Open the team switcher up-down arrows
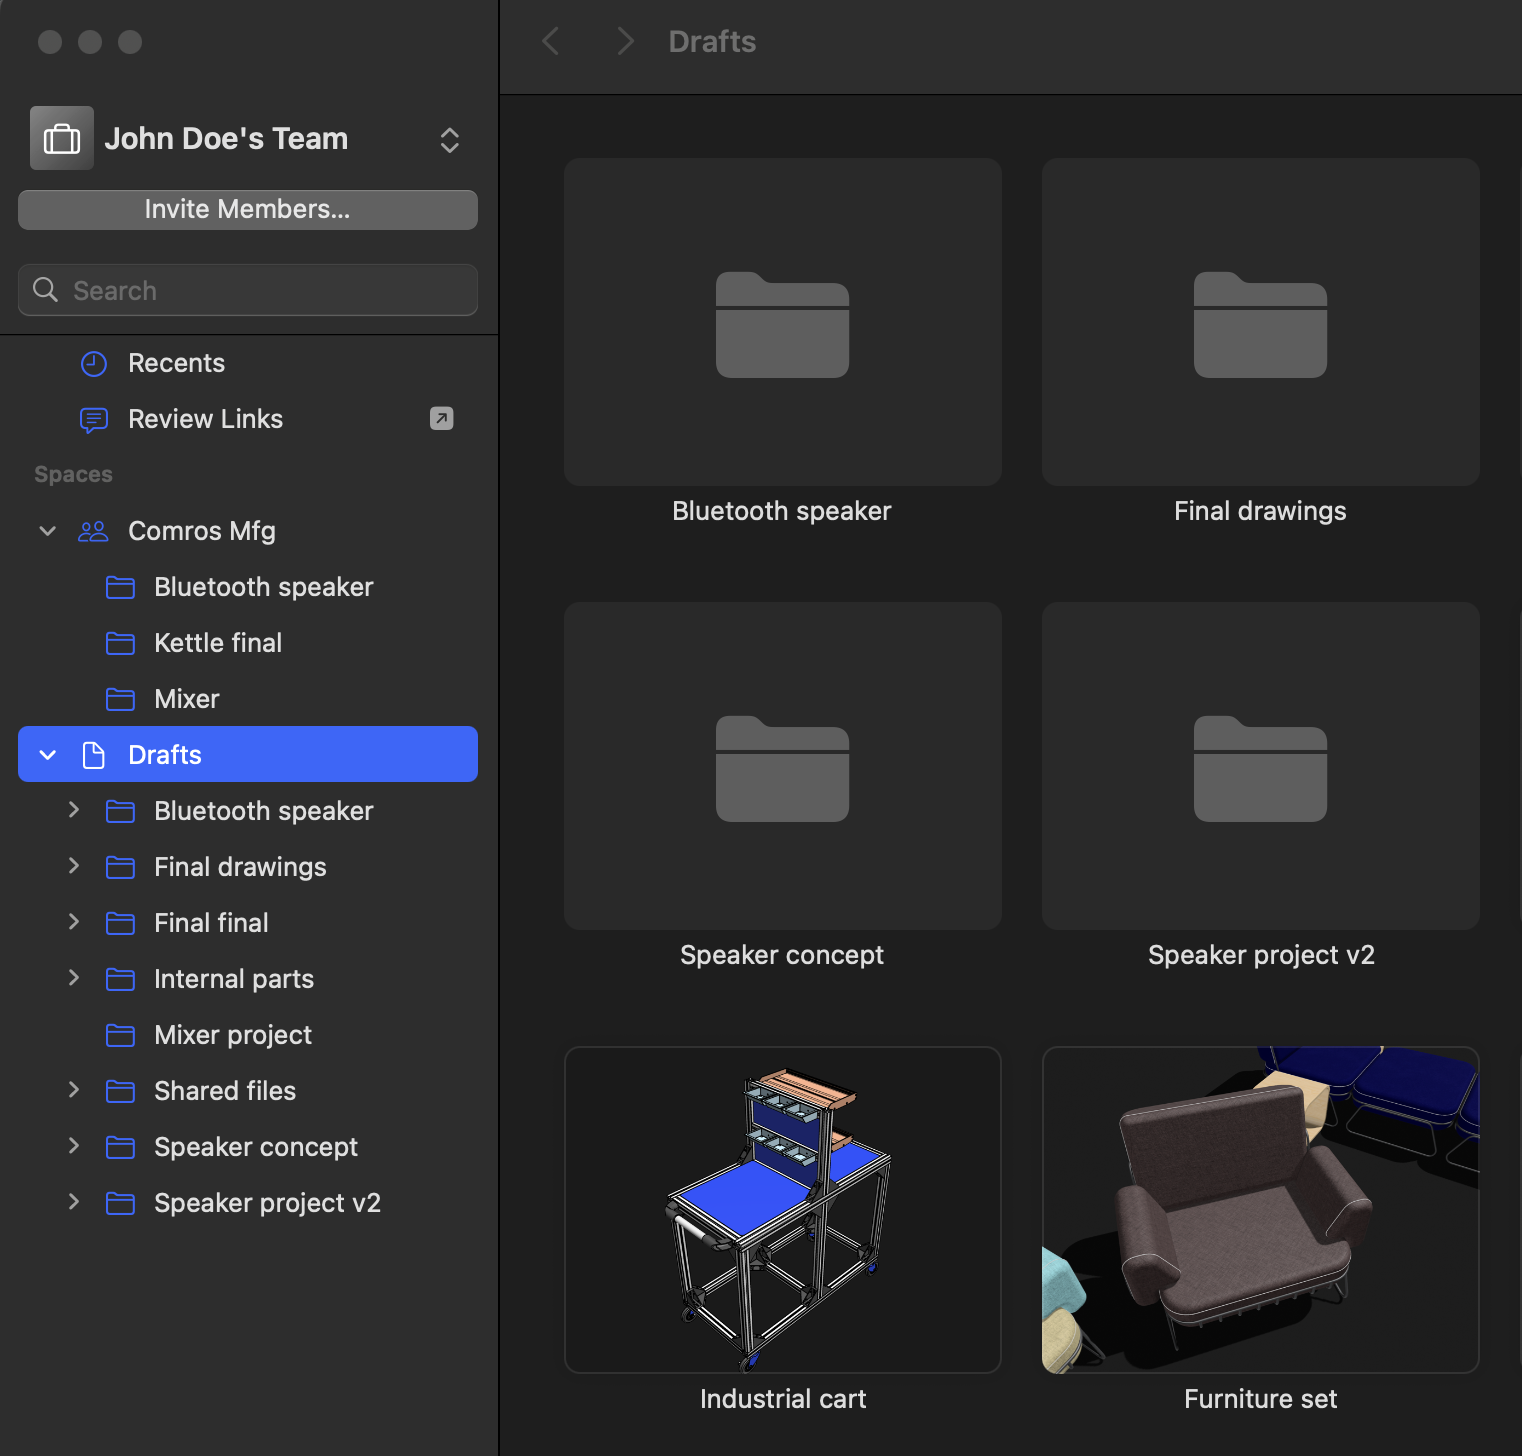Viewport: 1522px width, 1456px height. pyautogui.click(x=450, y=140)
